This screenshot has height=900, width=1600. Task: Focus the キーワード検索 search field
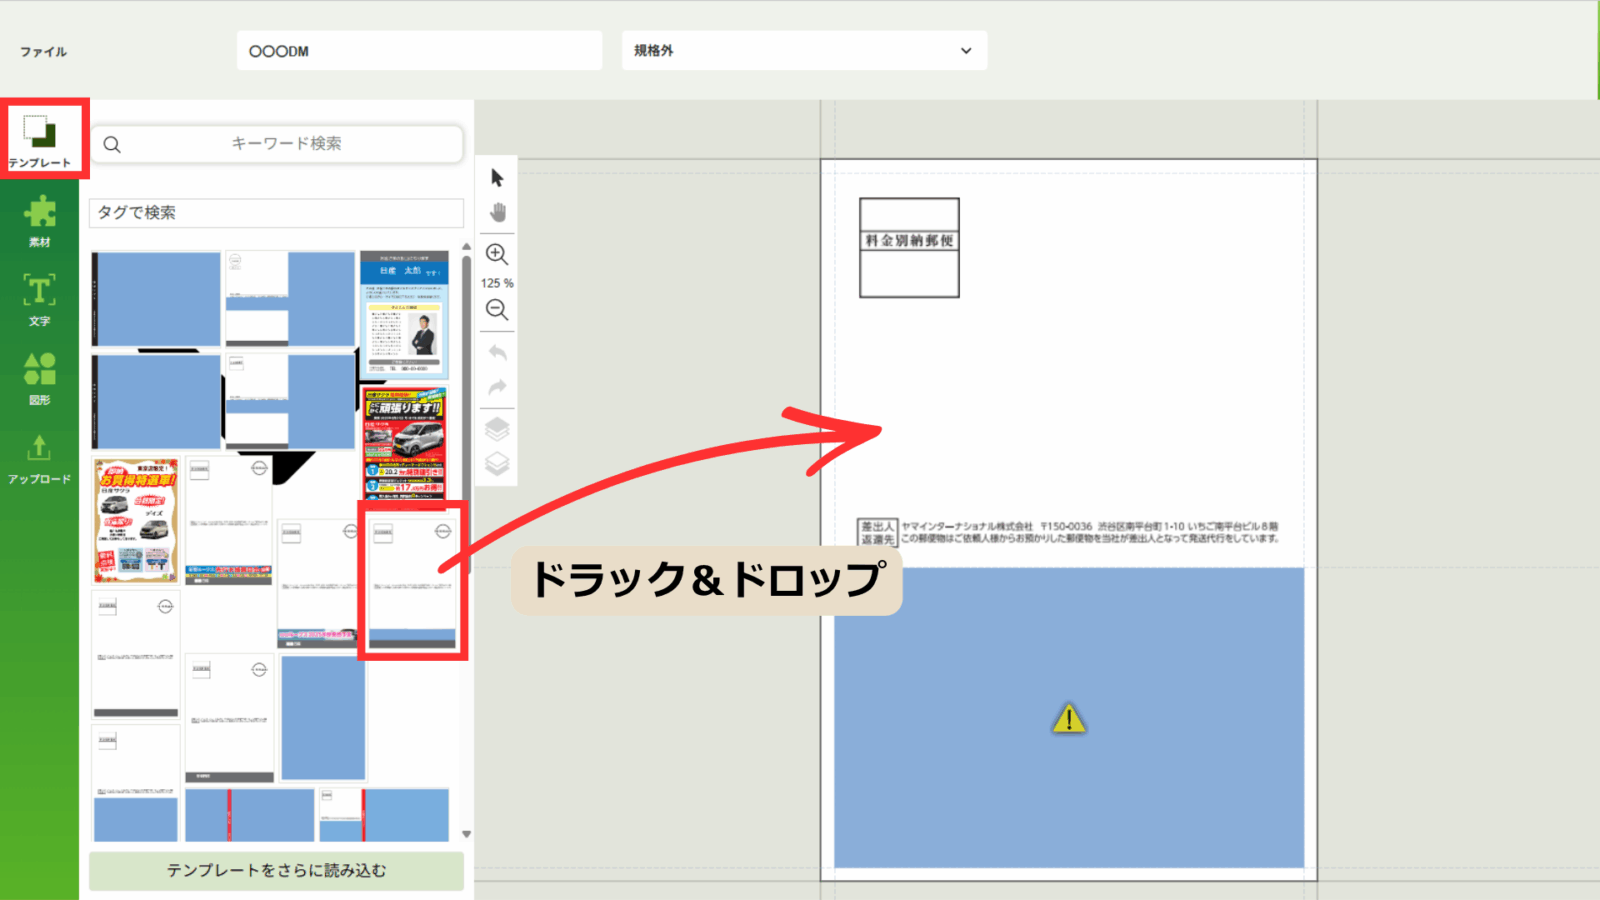286,144
